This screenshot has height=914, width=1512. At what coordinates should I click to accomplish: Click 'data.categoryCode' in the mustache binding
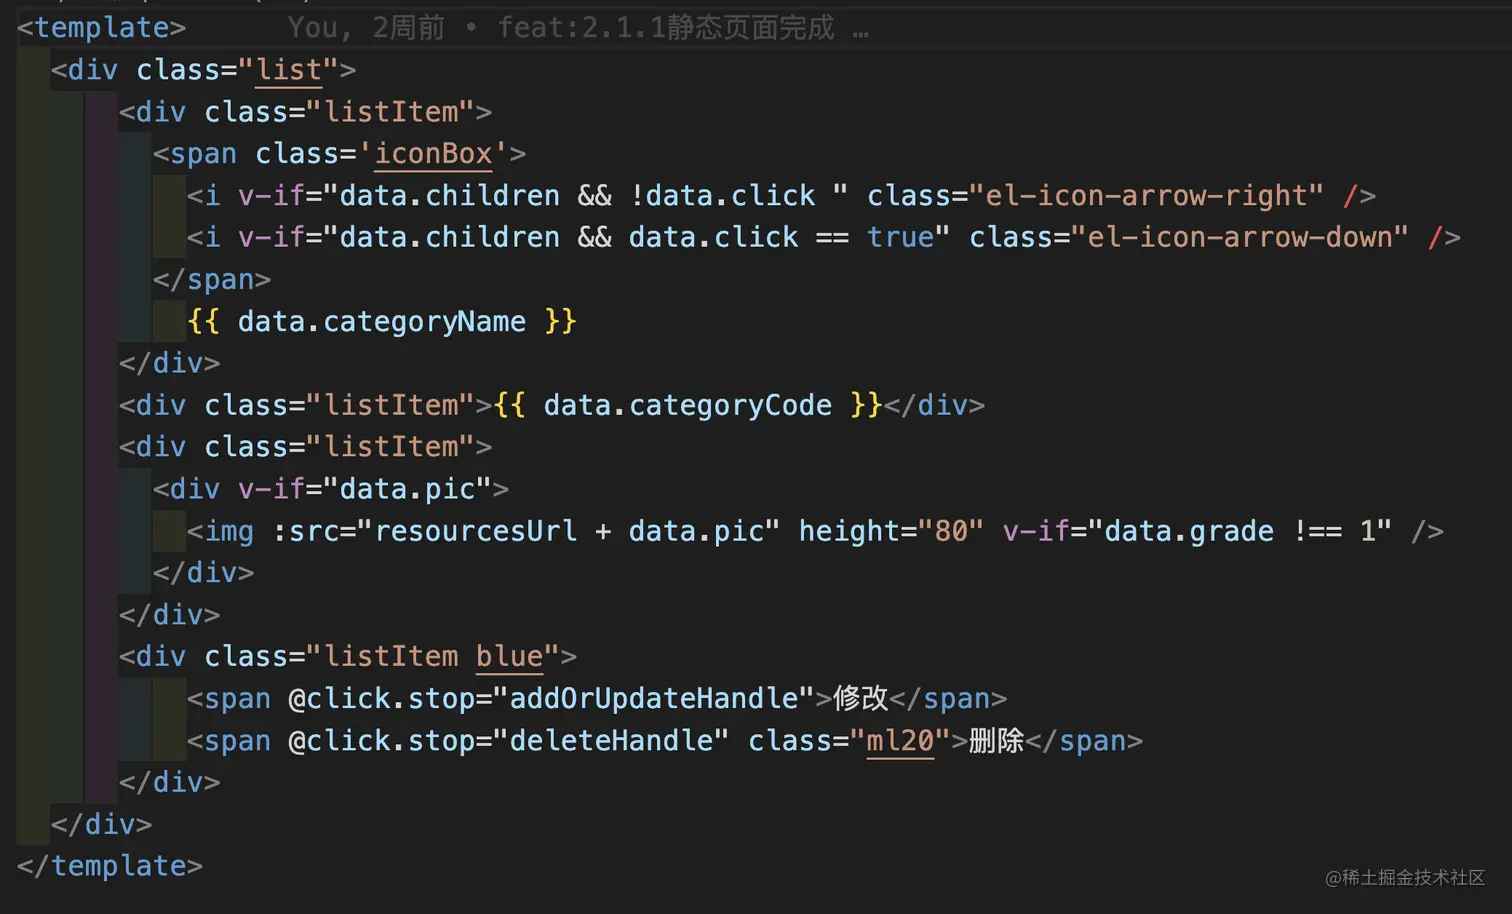coord(688,405)
